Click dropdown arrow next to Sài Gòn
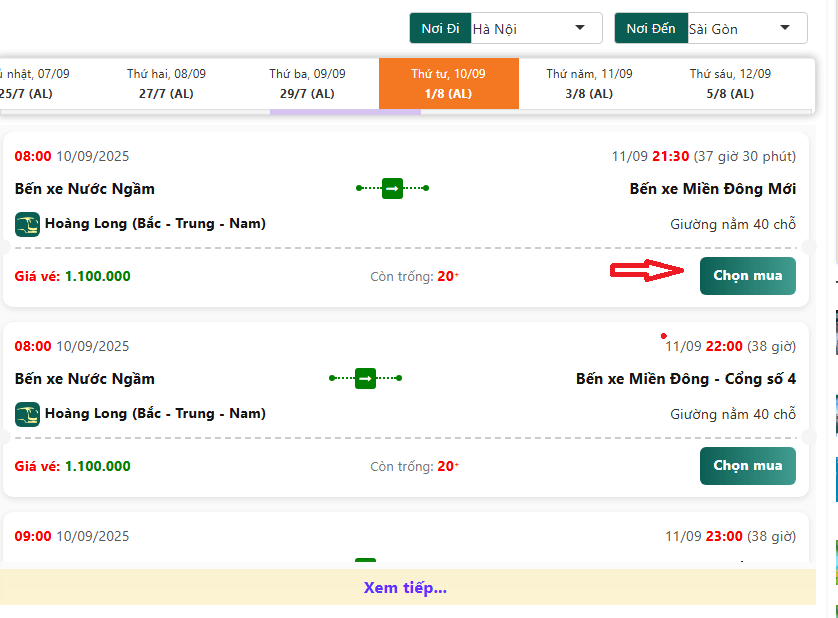 (785, 28)
